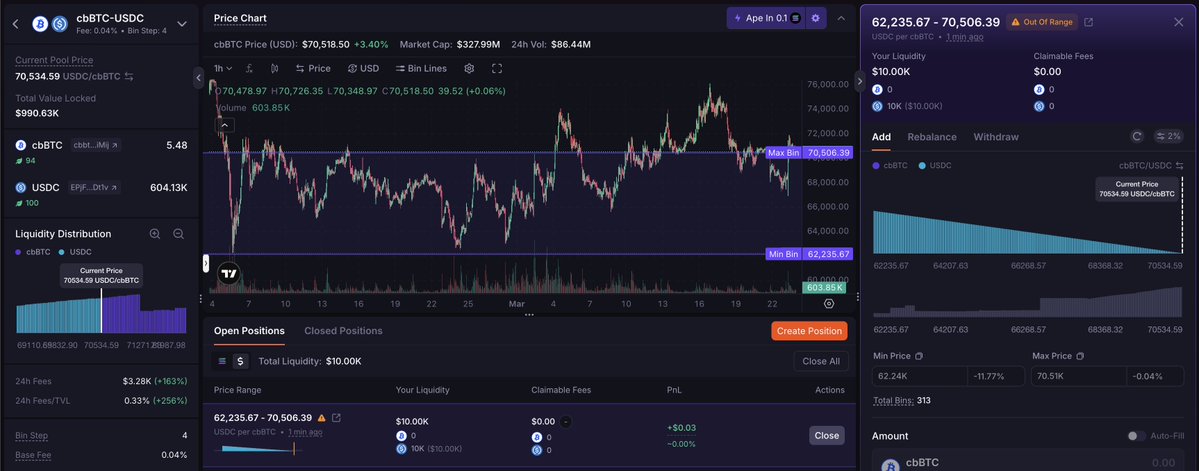Enter fullscreen chart mode

tap(497, 69)
